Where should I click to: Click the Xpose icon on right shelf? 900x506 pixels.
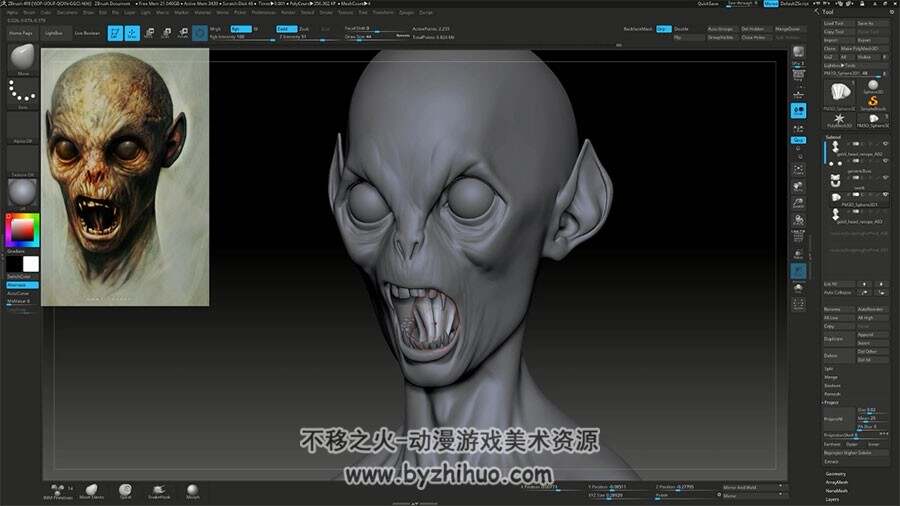[798, 305]
